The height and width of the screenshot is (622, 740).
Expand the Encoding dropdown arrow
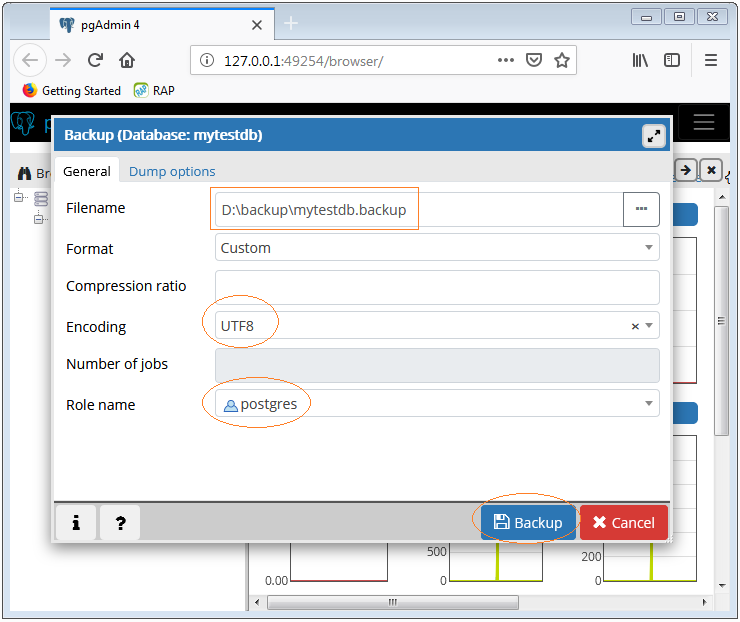tap(649, 326)
